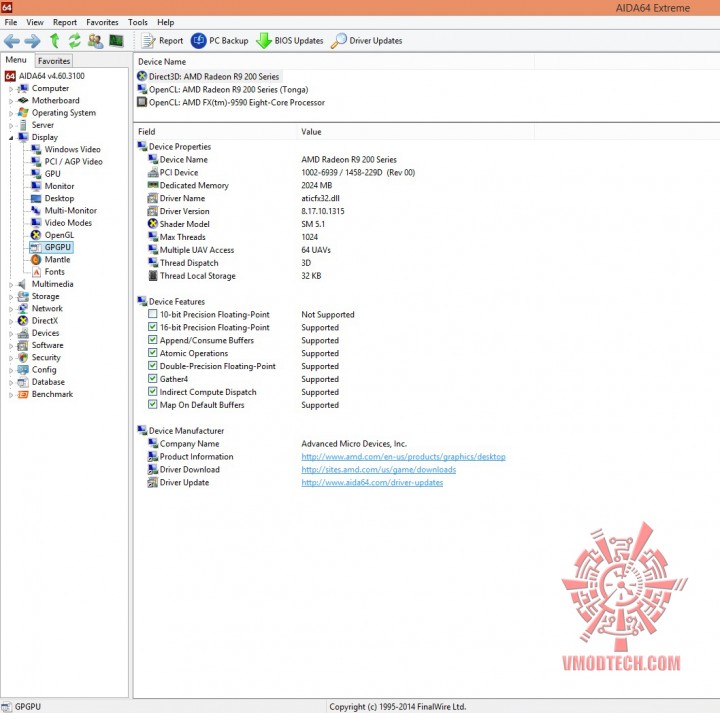
Task: Select the AIDA64 v4.60.3100 root node
Action: pyautogui.click(x=51, y=76)
